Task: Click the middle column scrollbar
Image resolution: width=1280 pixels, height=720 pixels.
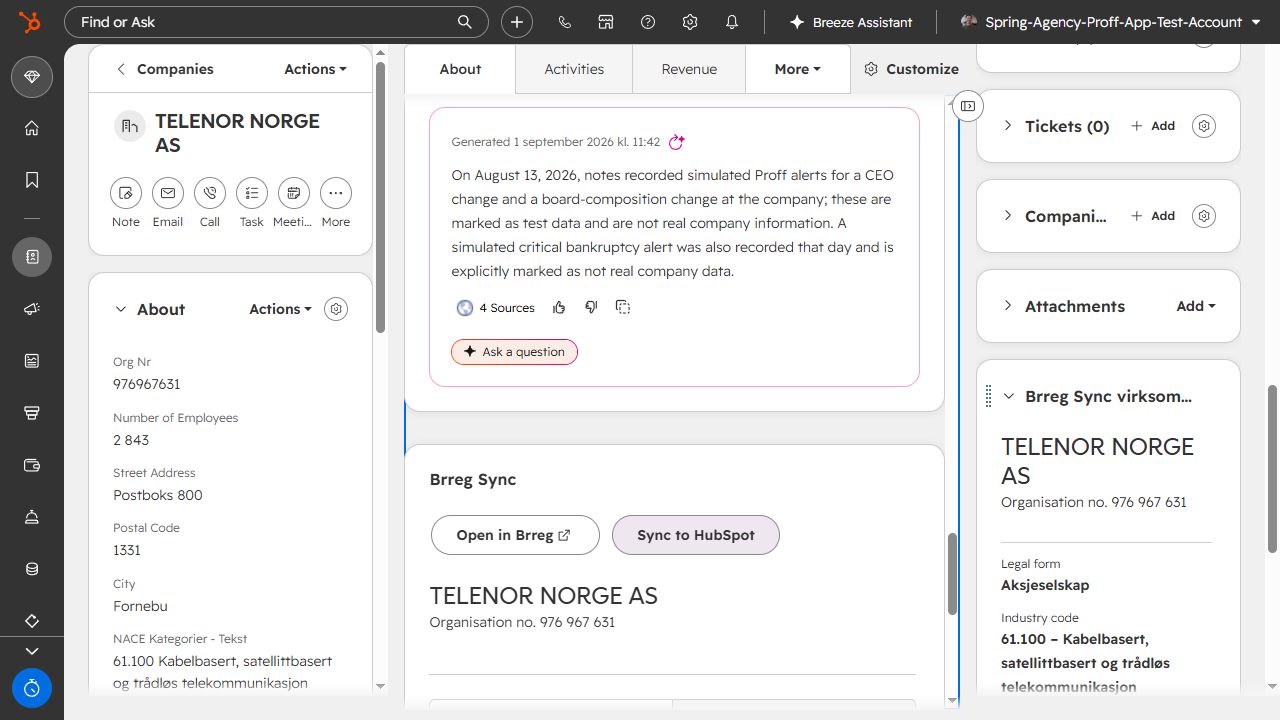Action: [952, 574]
